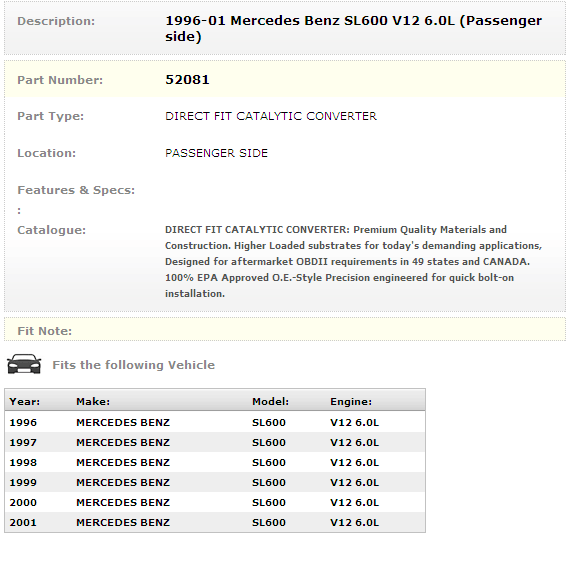This screenshot has height=574, width=570.
Task: Click the Make column header
Action: pos(93,402)
